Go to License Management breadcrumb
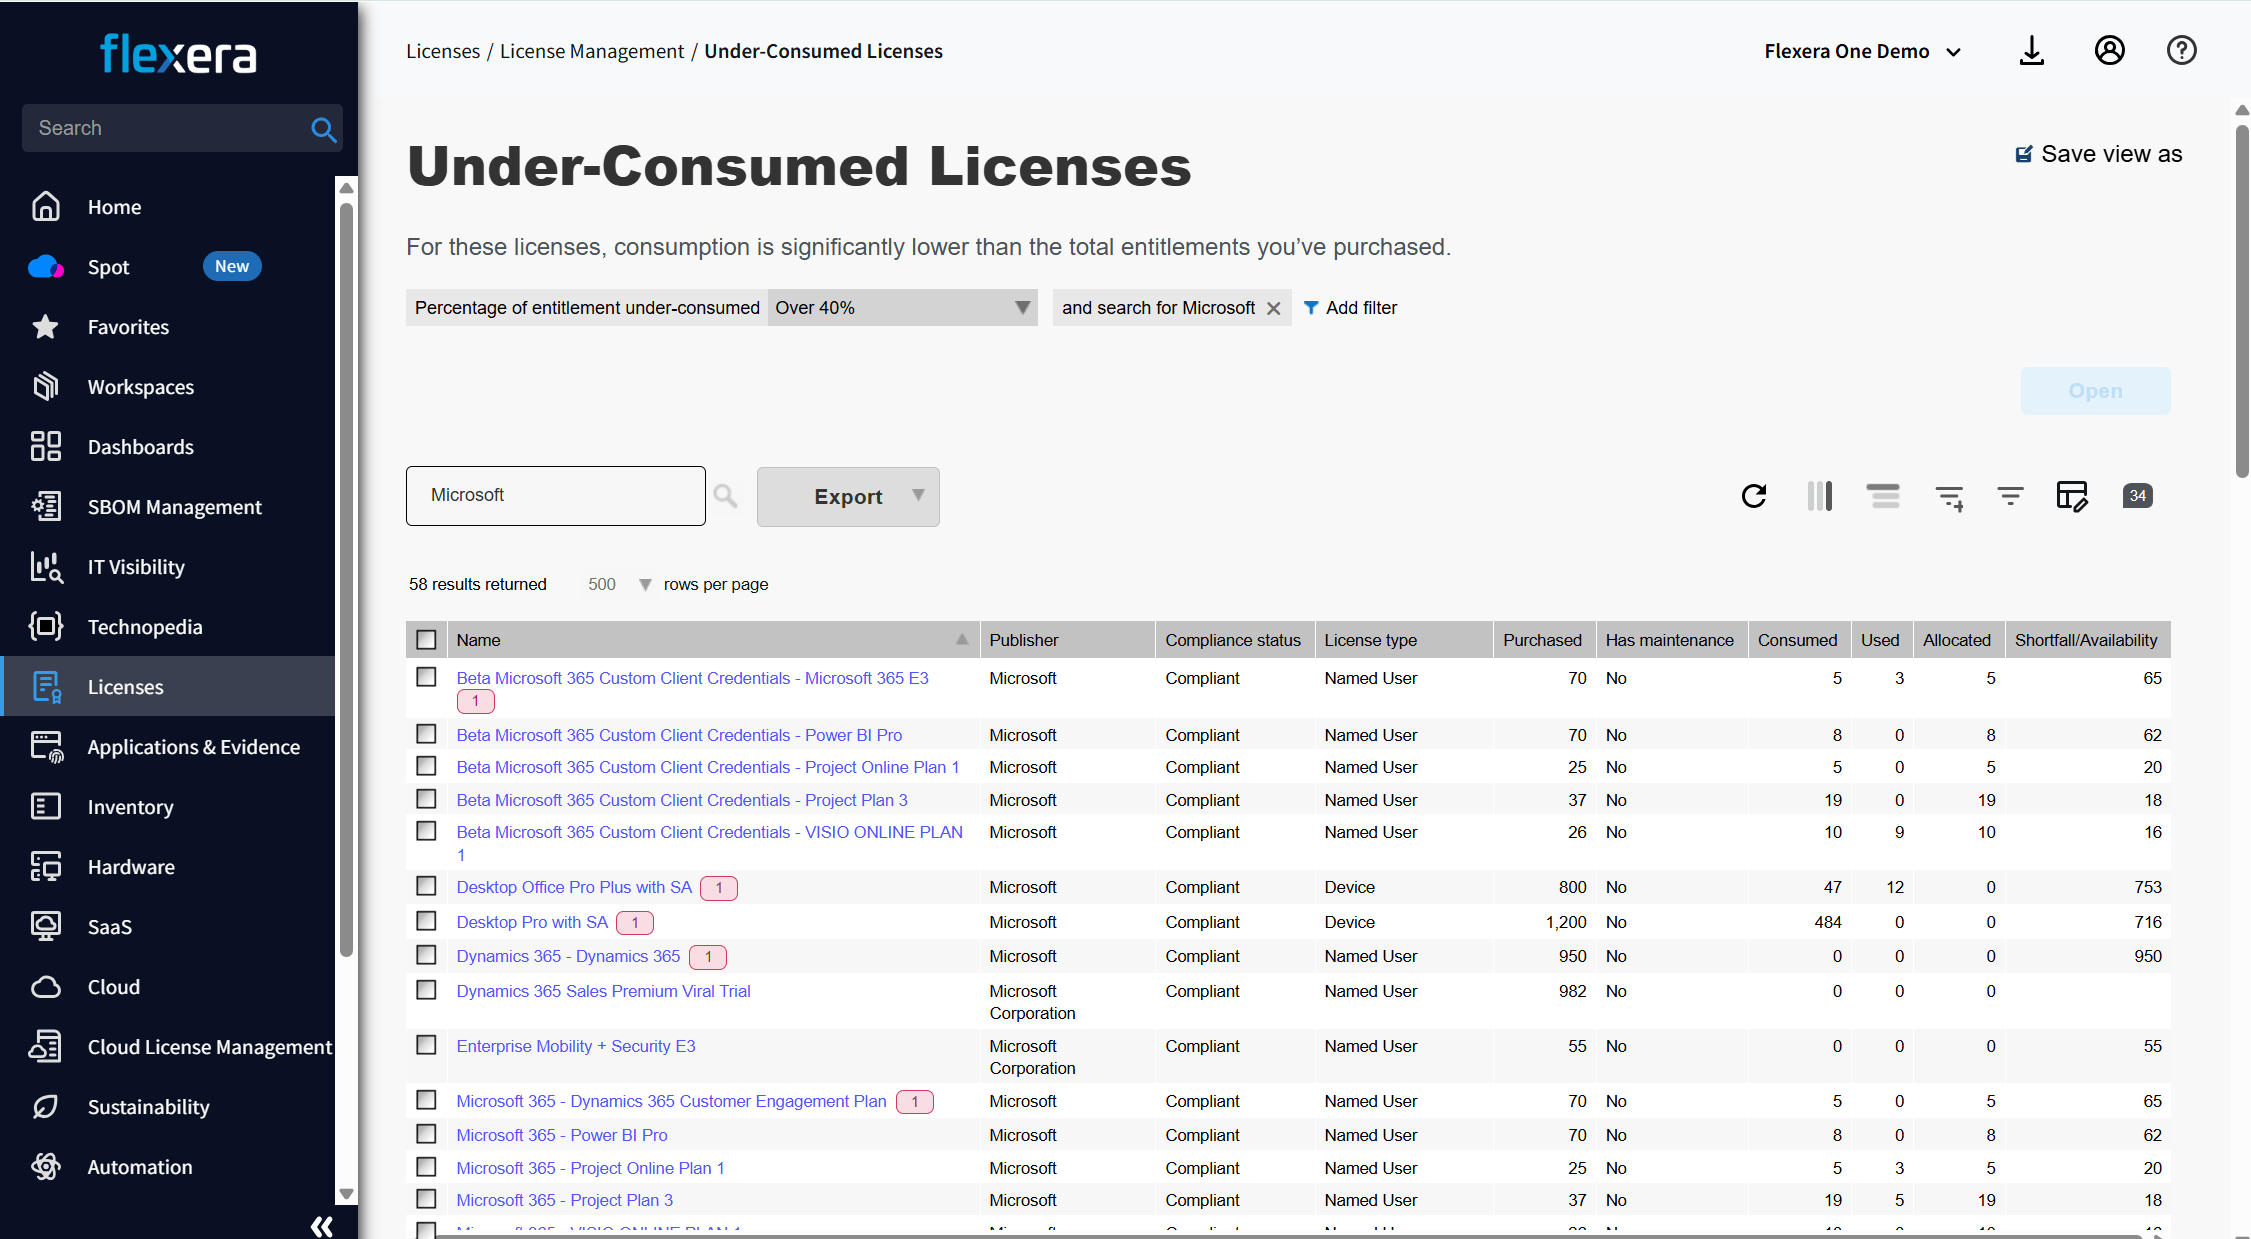The height and width of the screenshot is (1239, 2251). [592, 51]
